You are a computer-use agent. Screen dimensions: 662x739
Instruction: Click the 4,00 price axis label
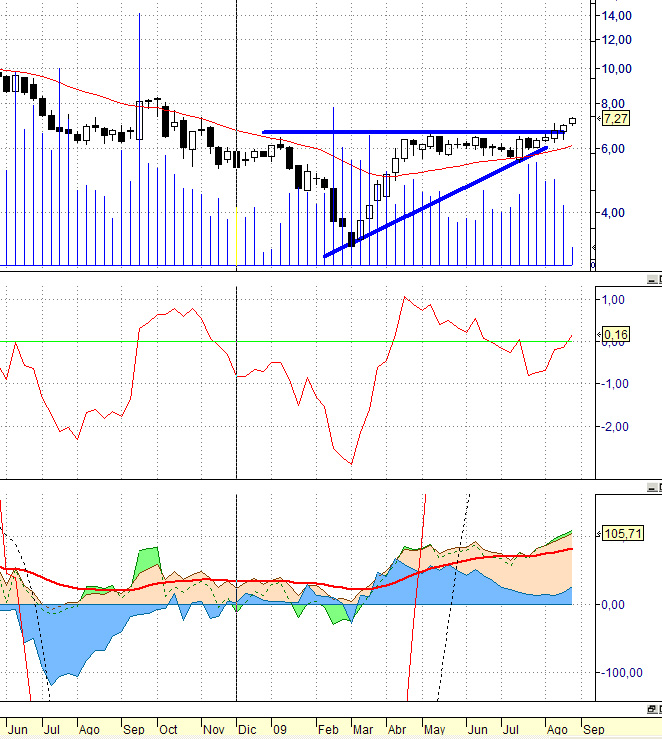tap(613, 213)
